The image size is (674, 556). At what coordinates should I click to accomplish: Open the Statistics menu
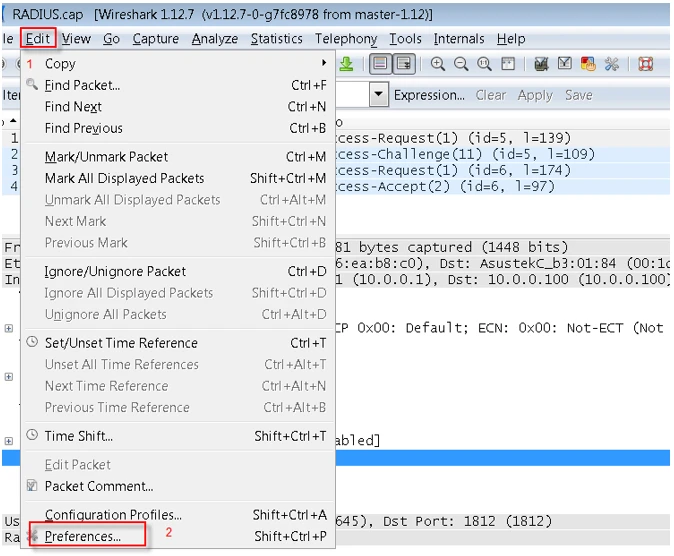coord(276,39)
